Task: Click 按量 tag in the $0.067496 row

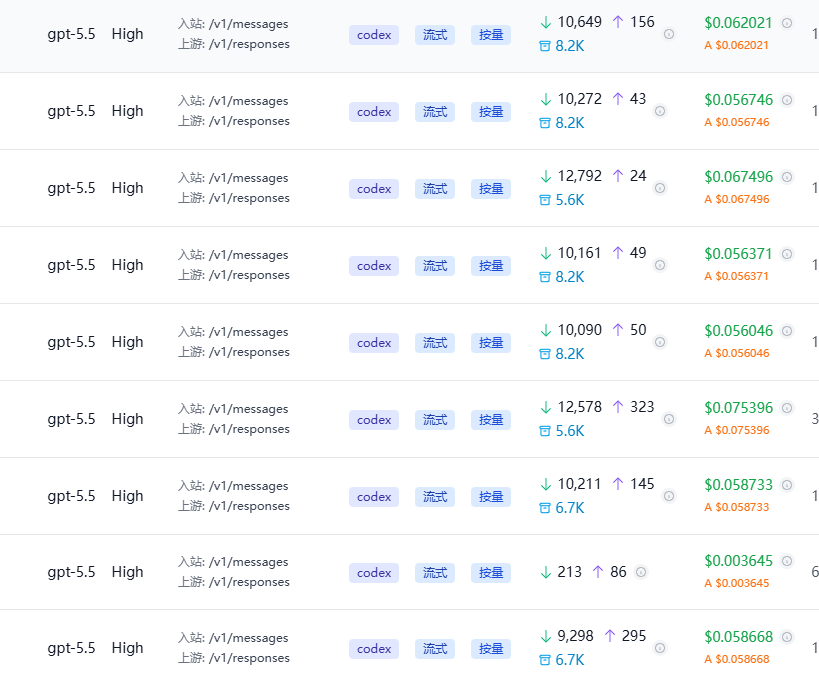Action: [491, 189]
